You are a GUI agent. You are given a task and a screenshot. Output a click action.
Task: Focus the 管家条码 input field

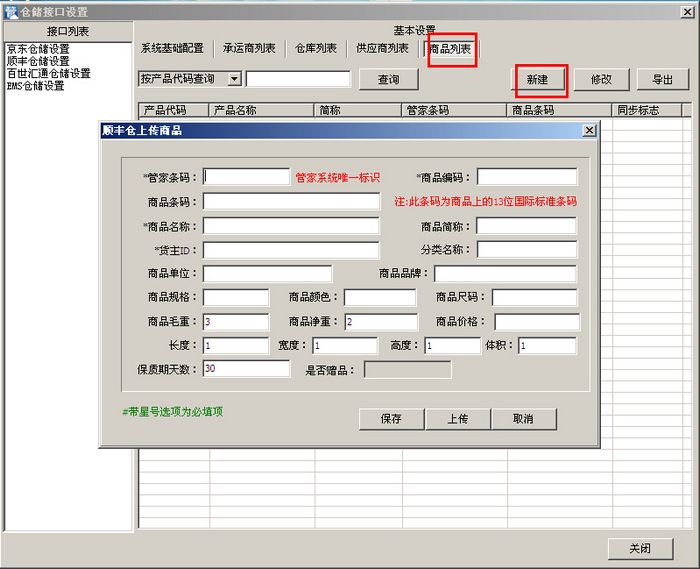246,177
